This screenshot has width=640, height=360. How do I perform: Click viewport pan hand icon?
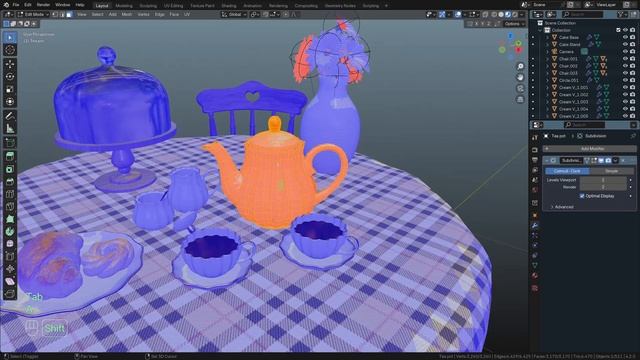coord(520,77)
